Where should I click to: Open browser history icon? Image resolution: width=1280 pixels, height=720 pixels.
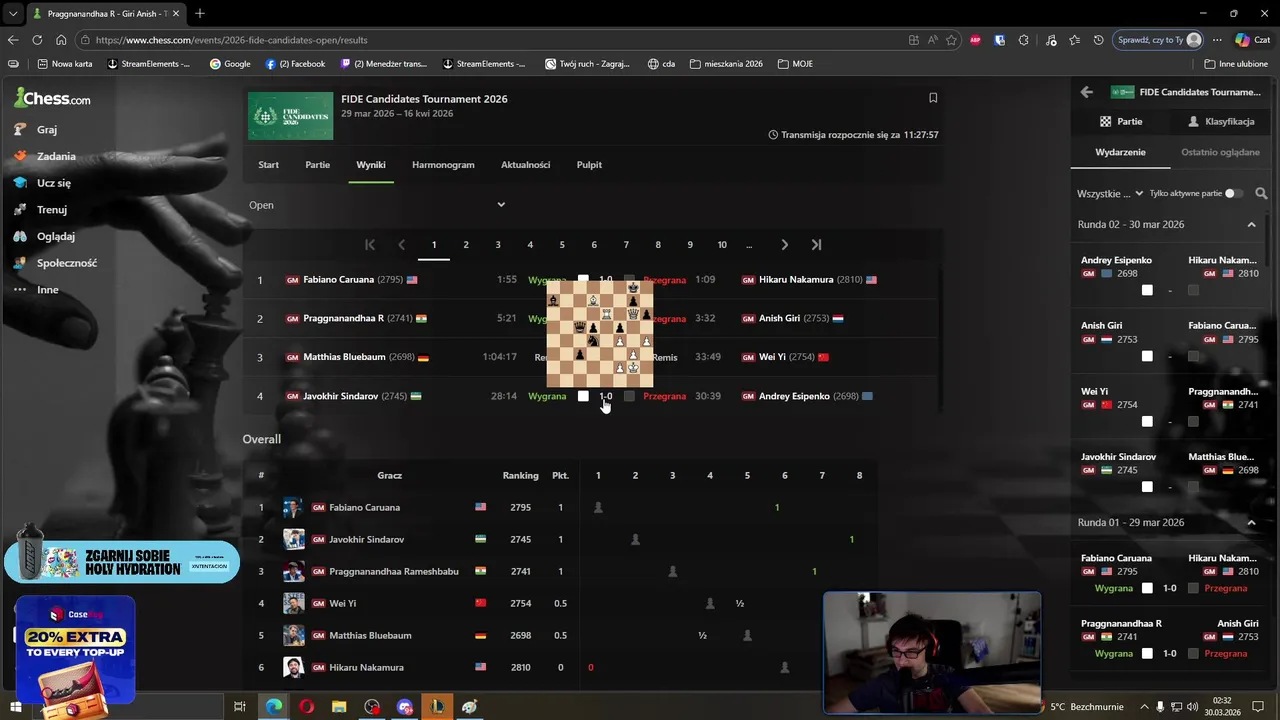click(1099, 40)
